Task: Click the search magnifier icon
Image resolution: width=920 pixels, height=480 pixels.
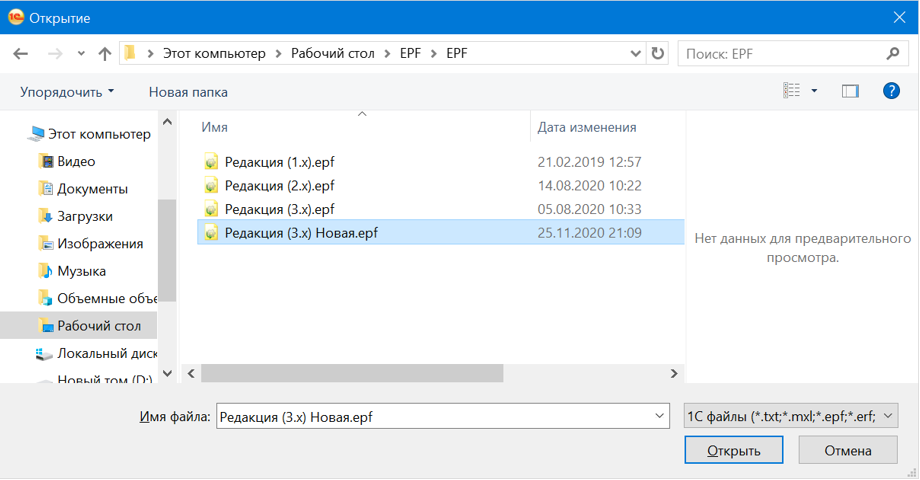Action: [893, 54]
